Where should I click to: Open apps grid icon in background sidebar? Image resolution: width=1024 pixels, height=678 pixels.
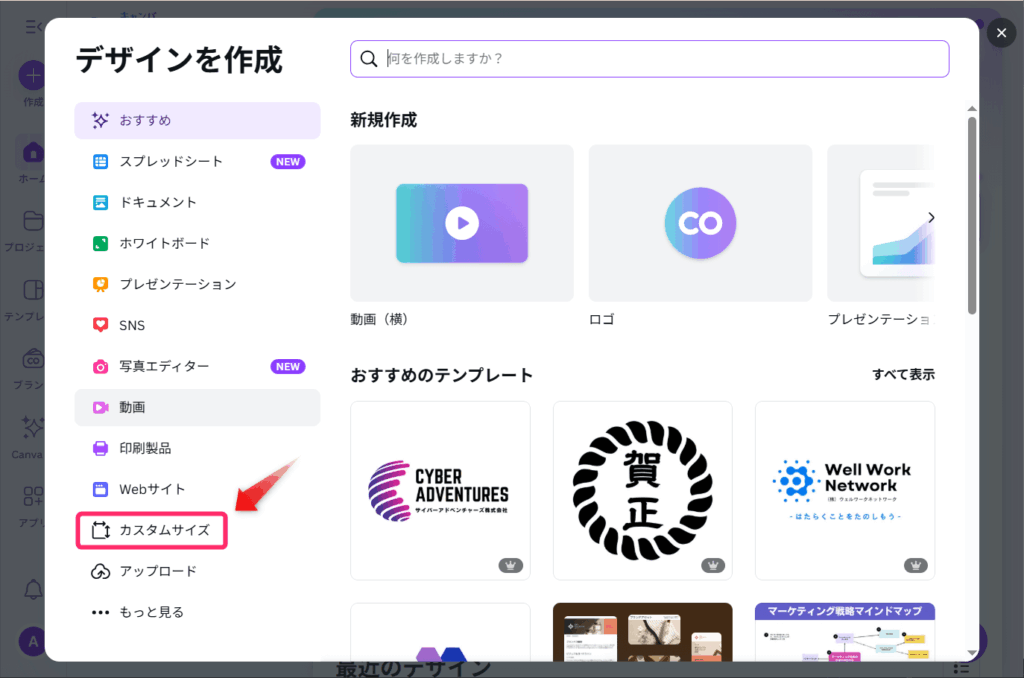point(33,496)
